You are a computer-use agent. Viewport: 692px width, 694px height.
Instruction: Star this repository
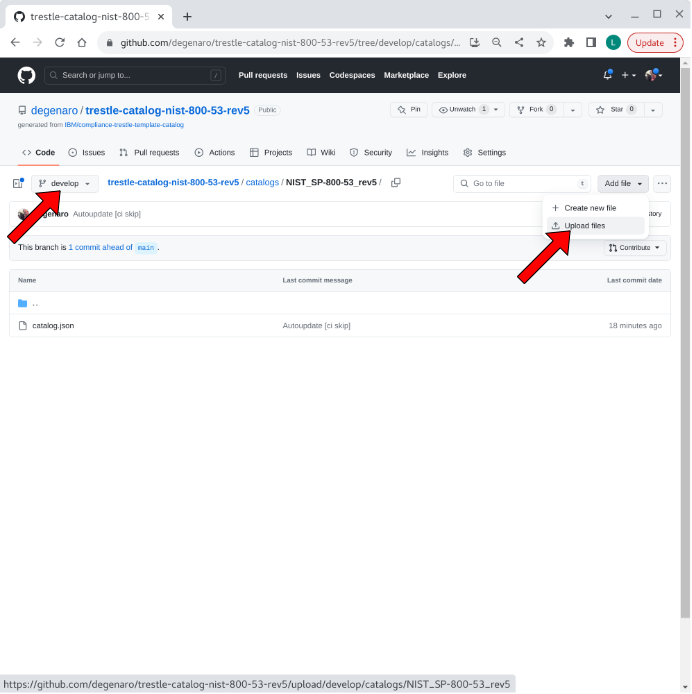pos(616,110)
